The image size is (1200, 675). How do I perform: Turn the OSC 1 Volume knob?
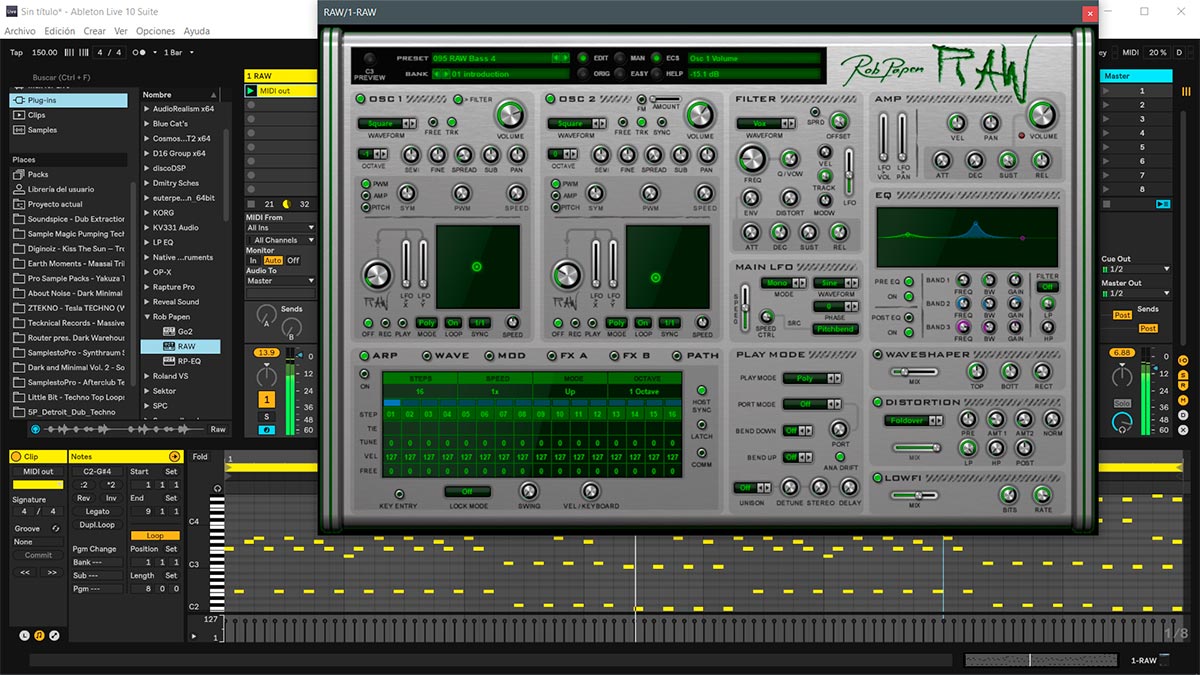click(510, 116)
